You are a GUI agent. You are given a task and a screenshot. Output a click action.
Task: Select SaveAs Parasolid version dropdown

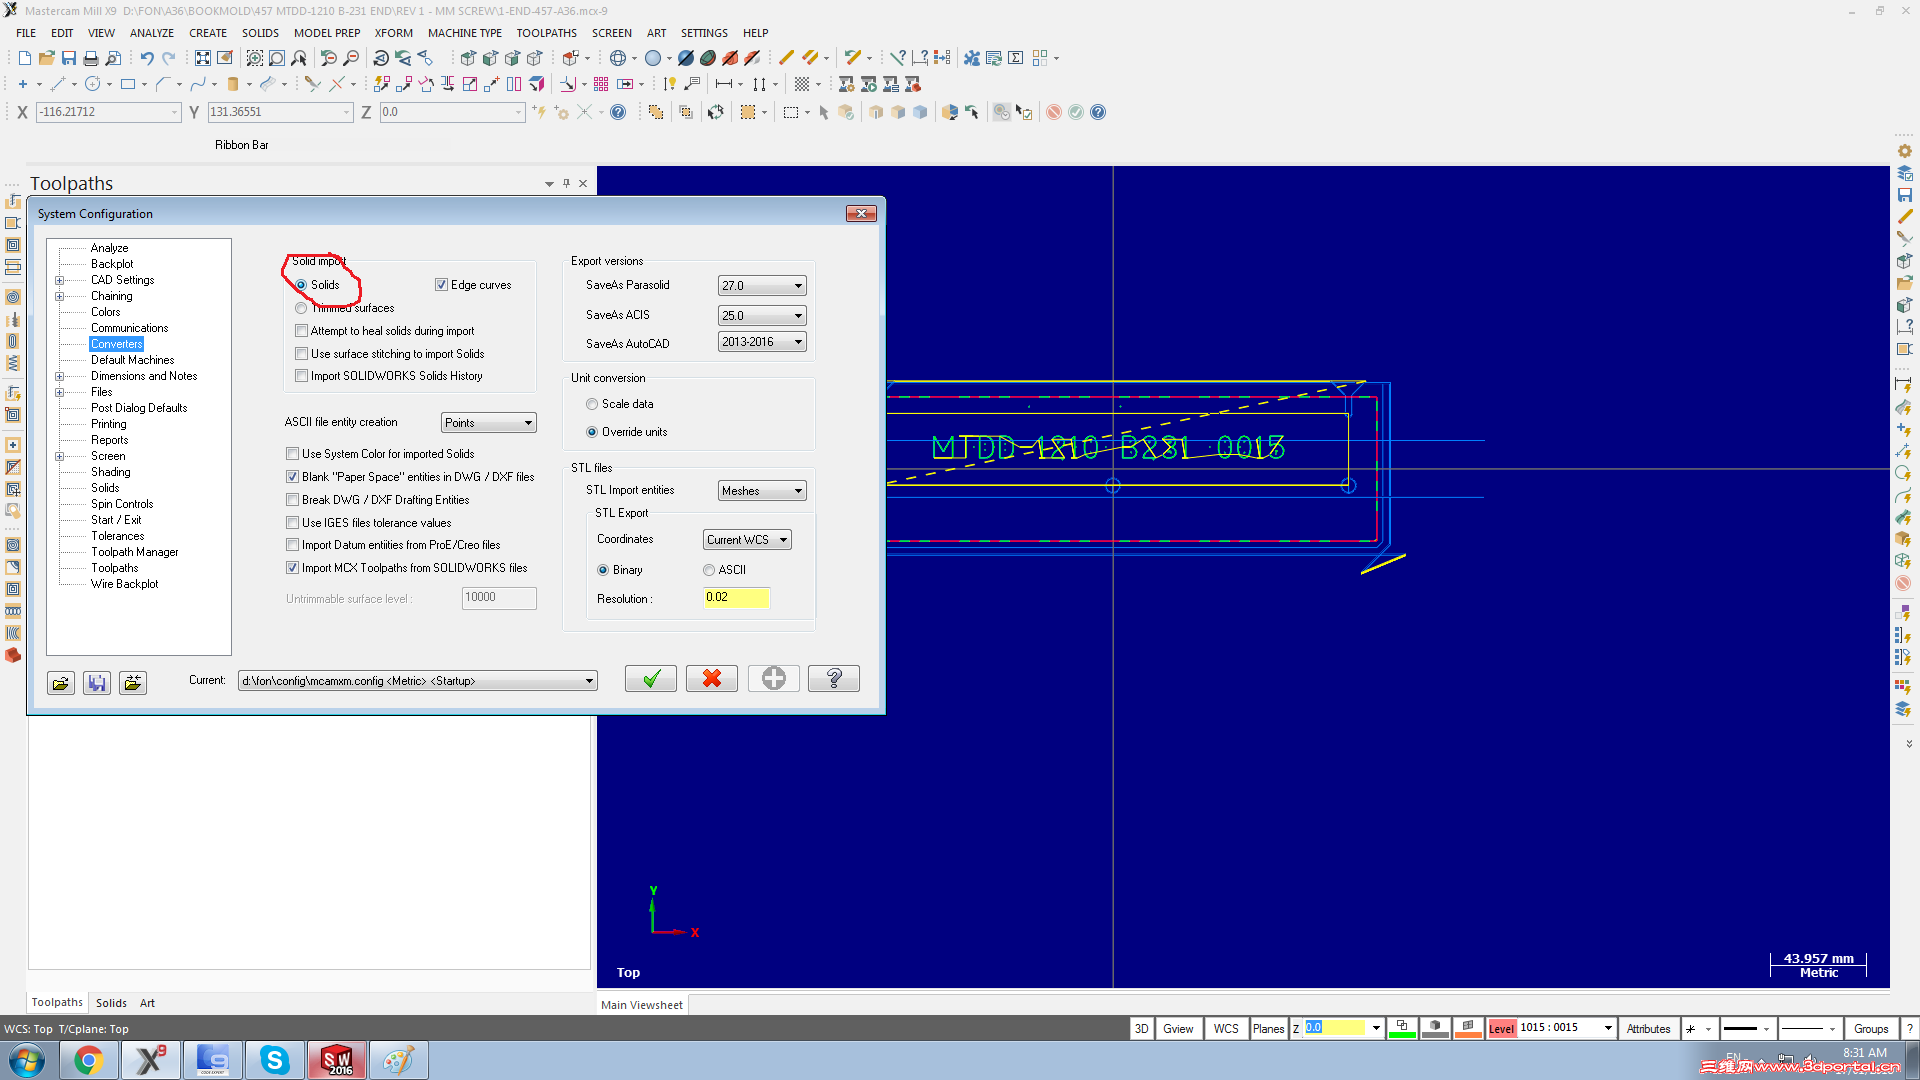[x=761, y=285]
